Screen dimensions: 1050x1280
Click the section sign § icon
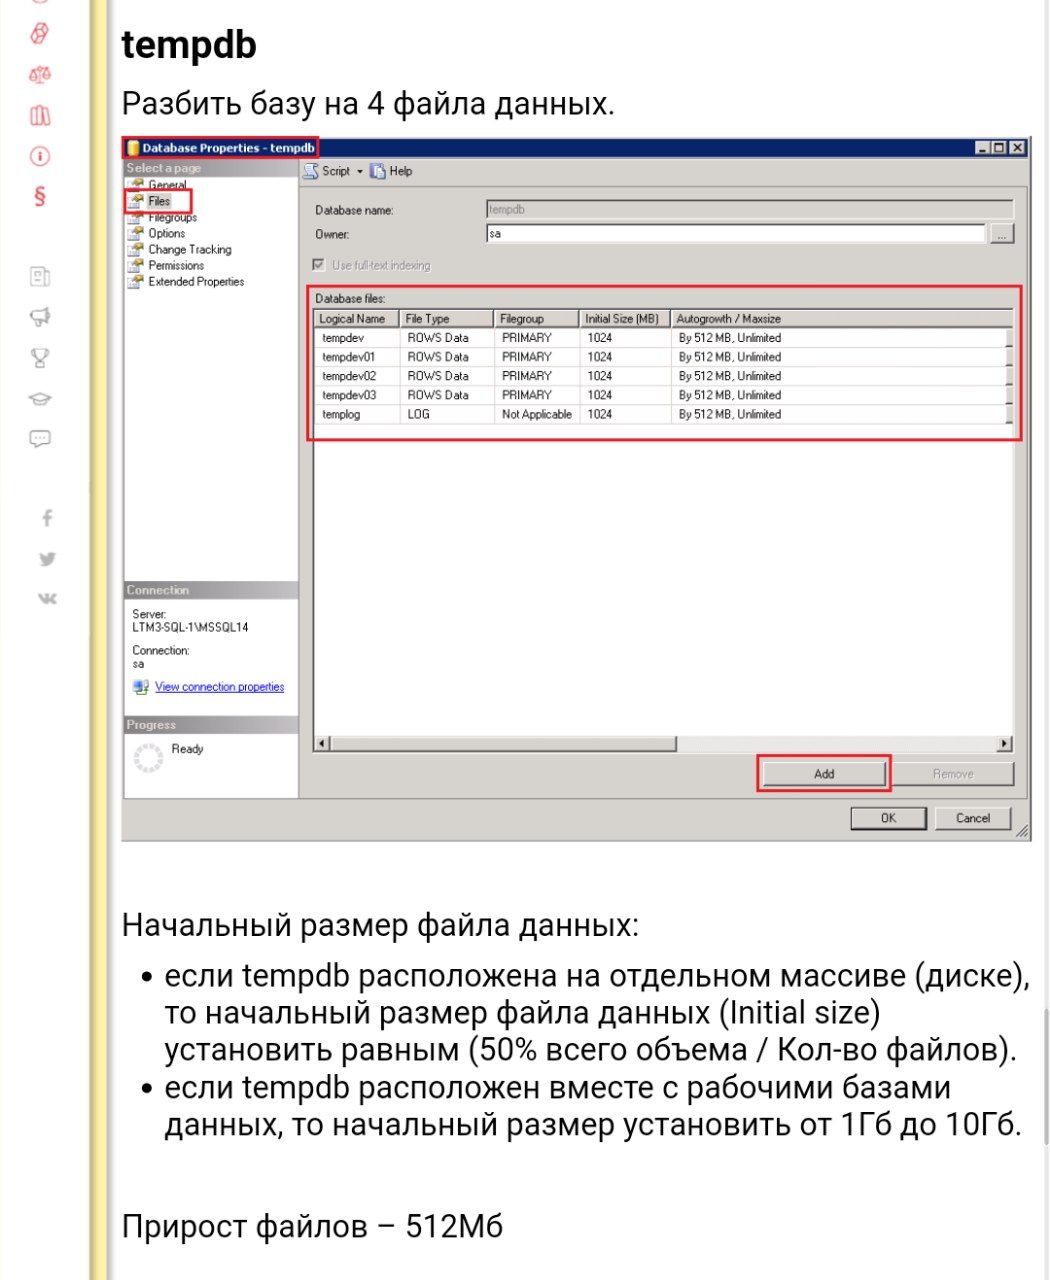pyautogui.click(x=40, y=196)
